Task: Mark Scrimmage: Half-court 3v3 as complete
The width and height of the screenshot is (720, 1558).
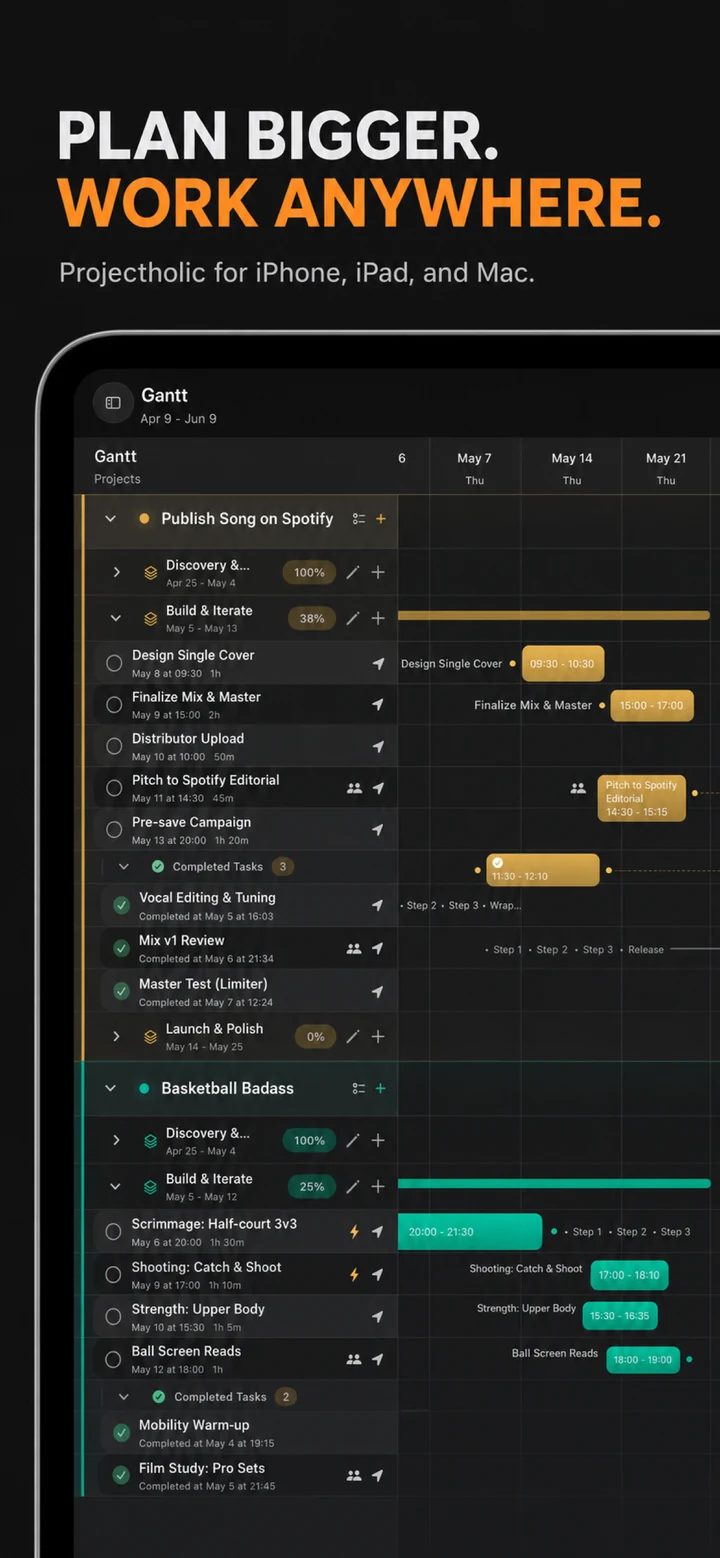Action: pyautogui.click(x=114, y=1232)
